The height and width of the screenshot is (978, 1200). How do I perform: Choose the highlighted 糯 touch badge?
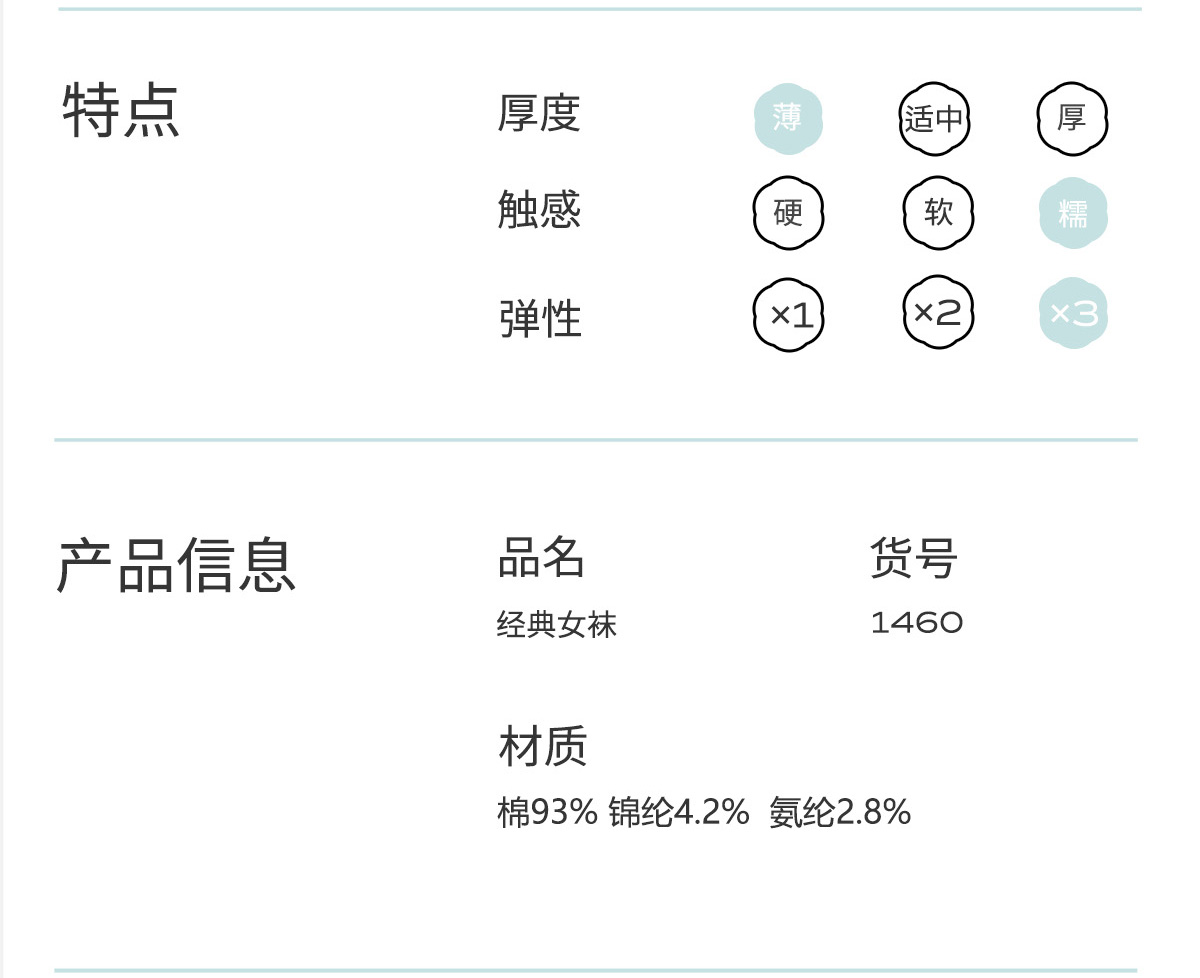tap(1073, 213)
